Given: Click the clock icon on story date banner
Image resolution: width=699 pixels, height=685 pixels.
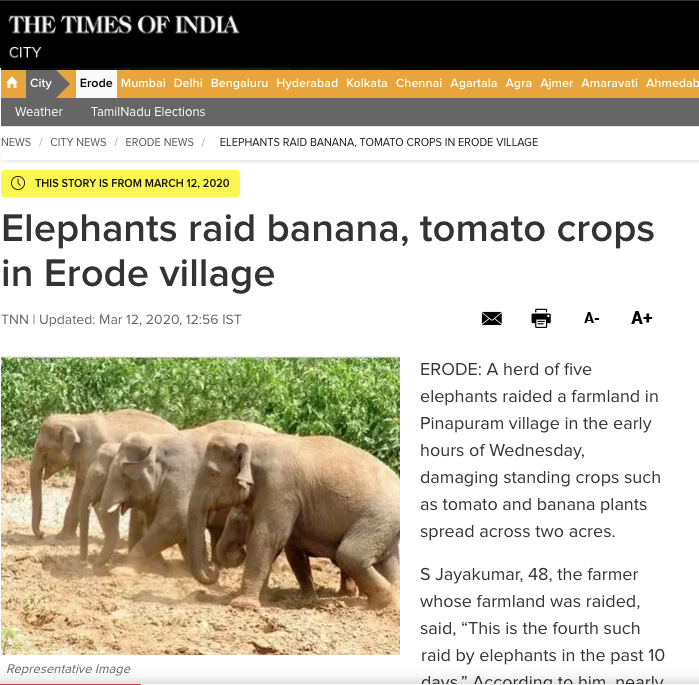Looking at the screenshot, I should point(18,183).
